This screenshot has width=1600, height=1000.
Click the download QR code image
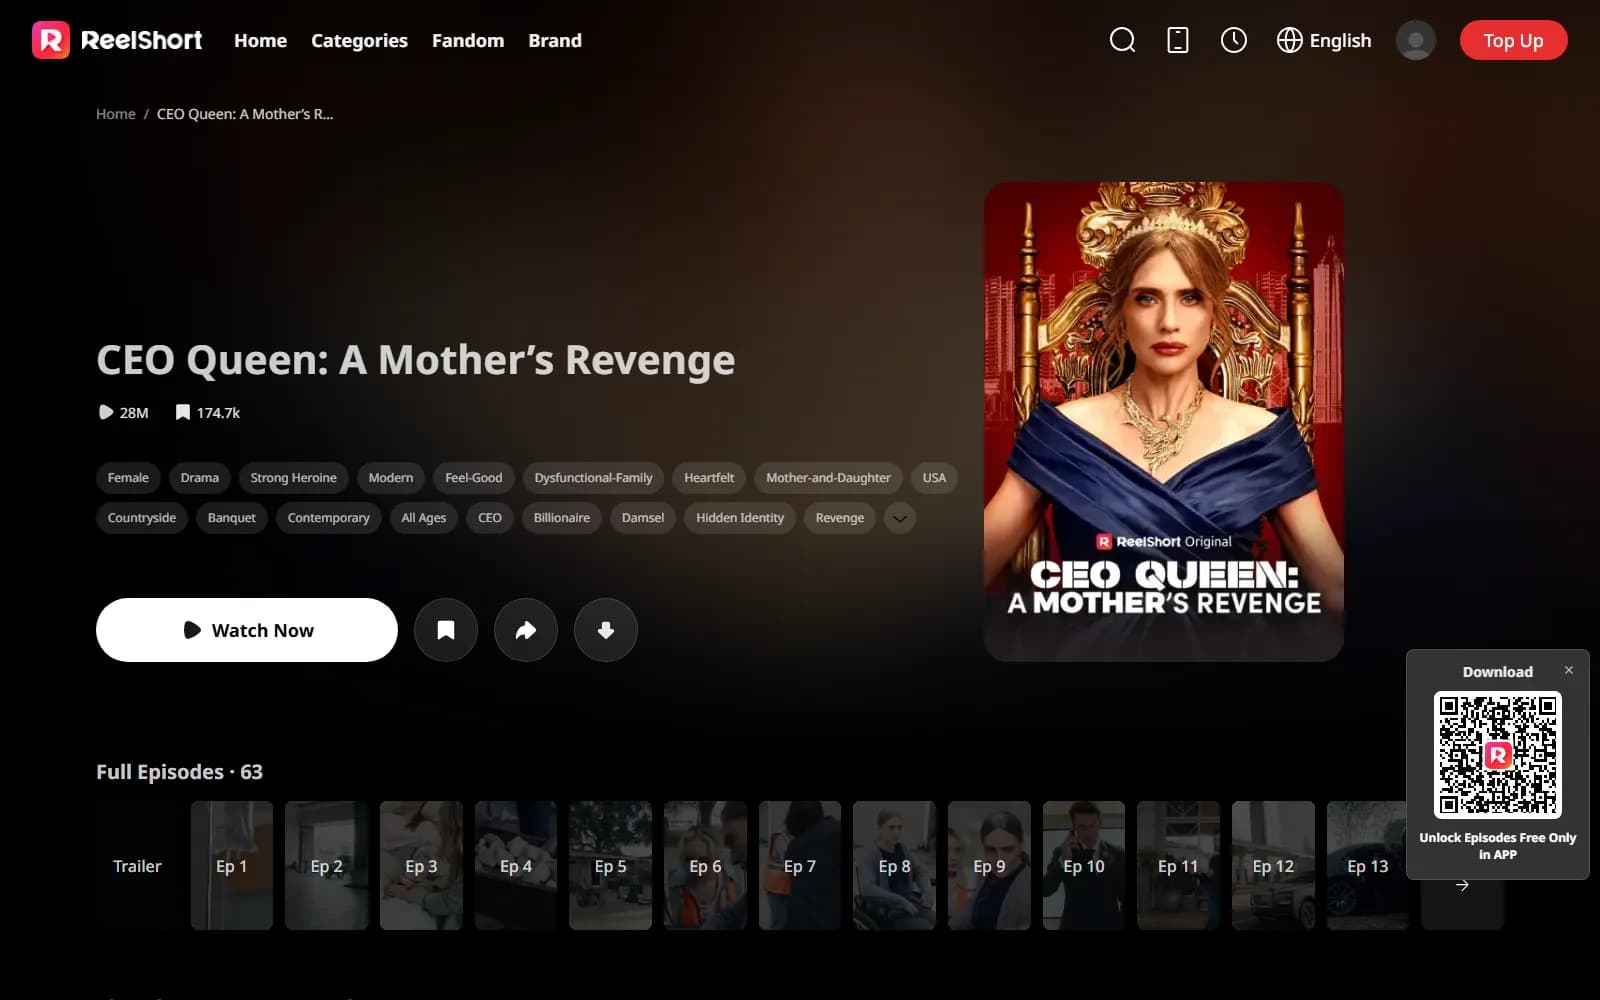click(x=1498, y=754)
